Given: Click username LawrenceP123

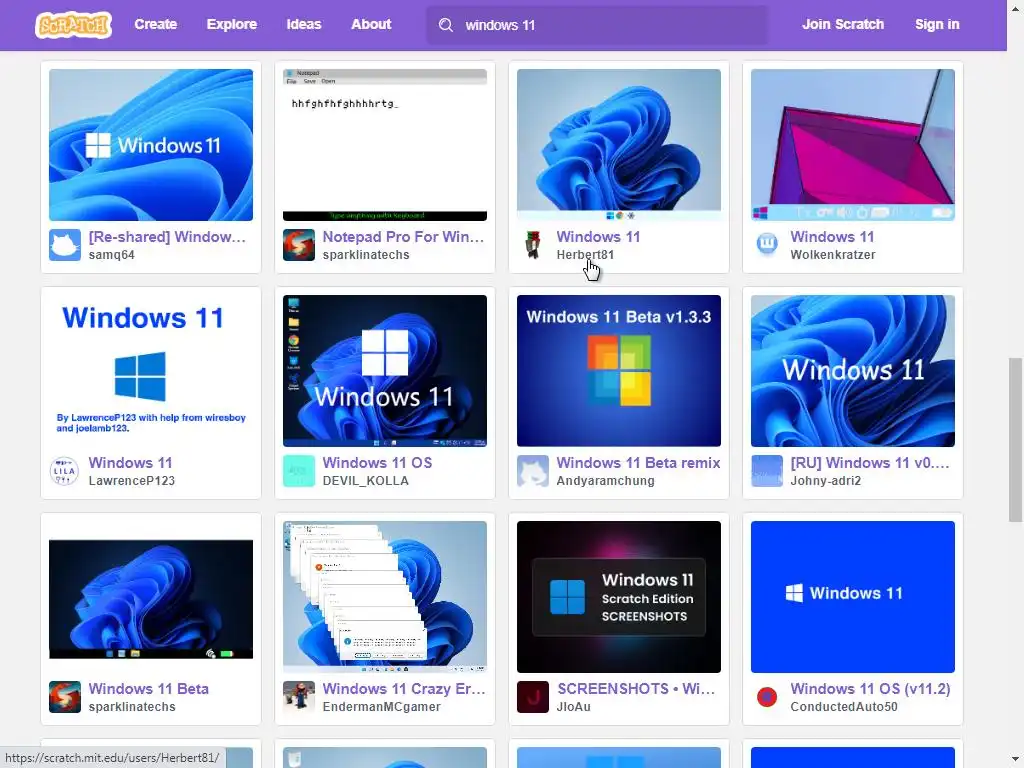Looking at the screenshot, I should coord(131,481).
